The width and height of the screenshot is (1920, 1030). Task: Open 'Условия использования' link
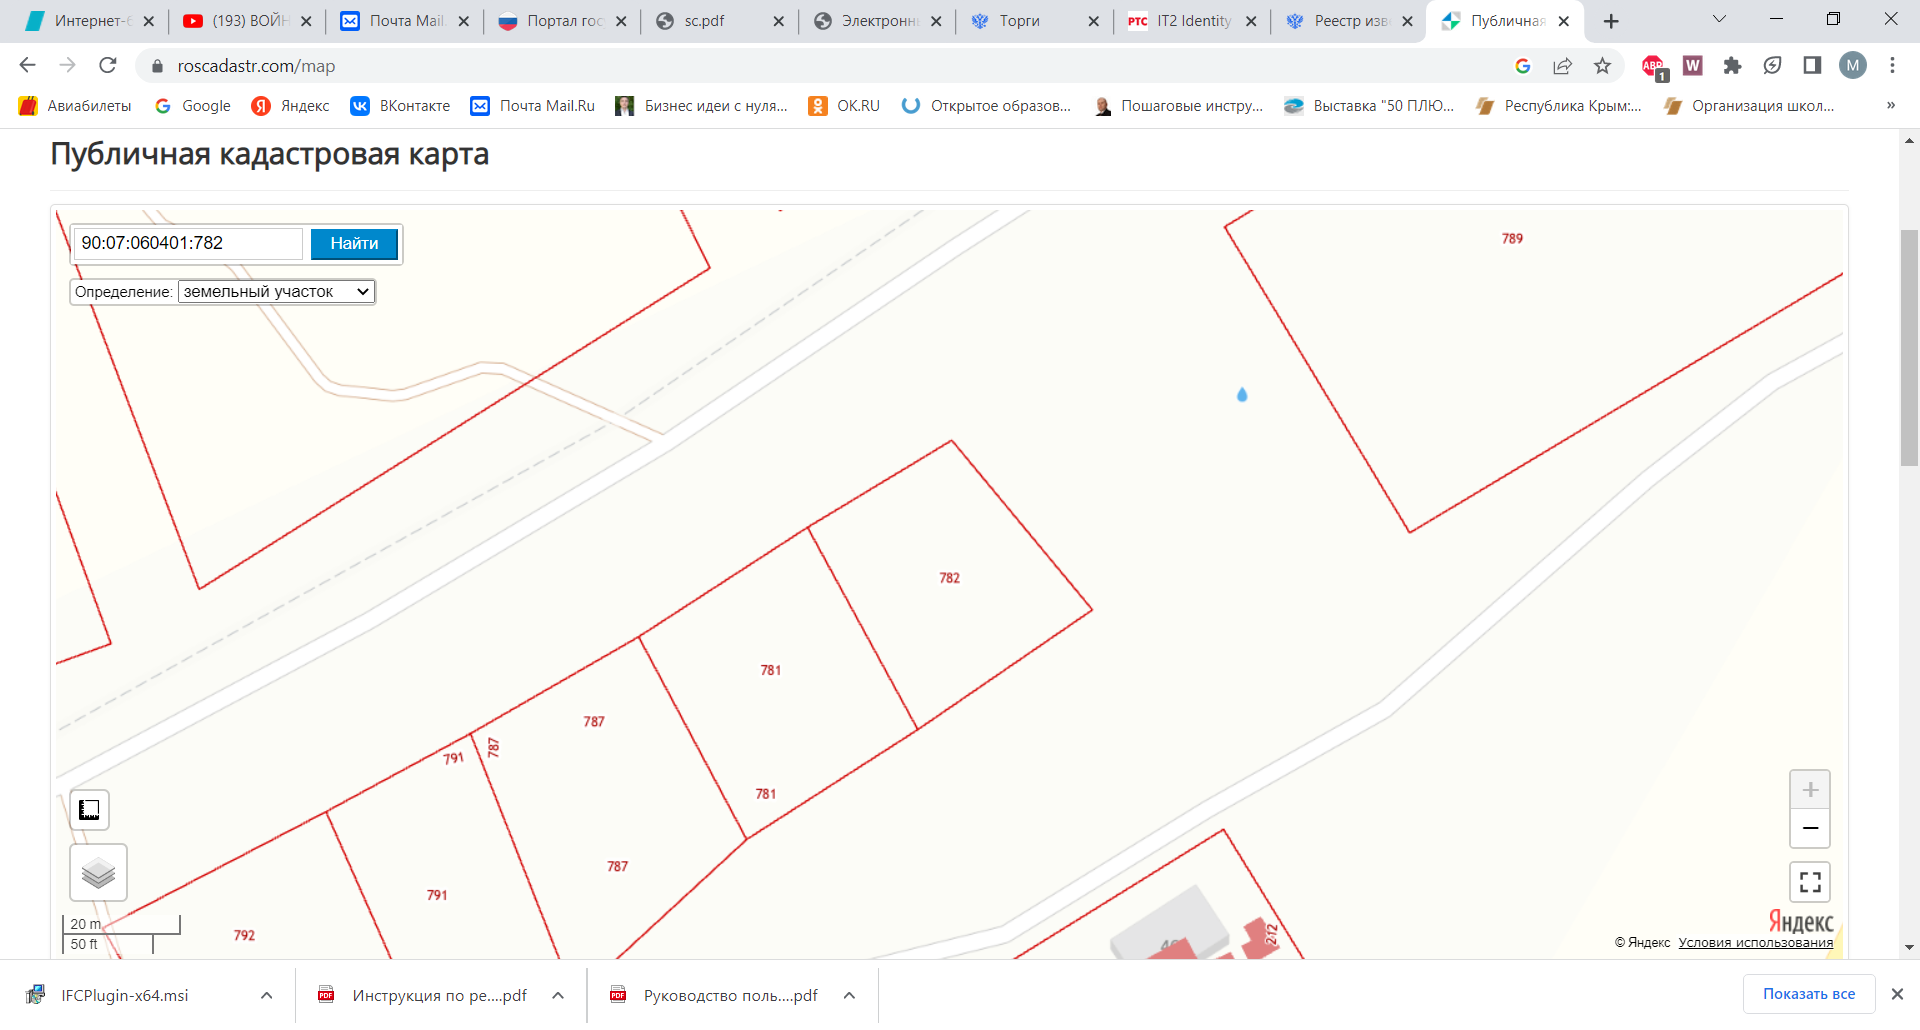[1755, 942]
